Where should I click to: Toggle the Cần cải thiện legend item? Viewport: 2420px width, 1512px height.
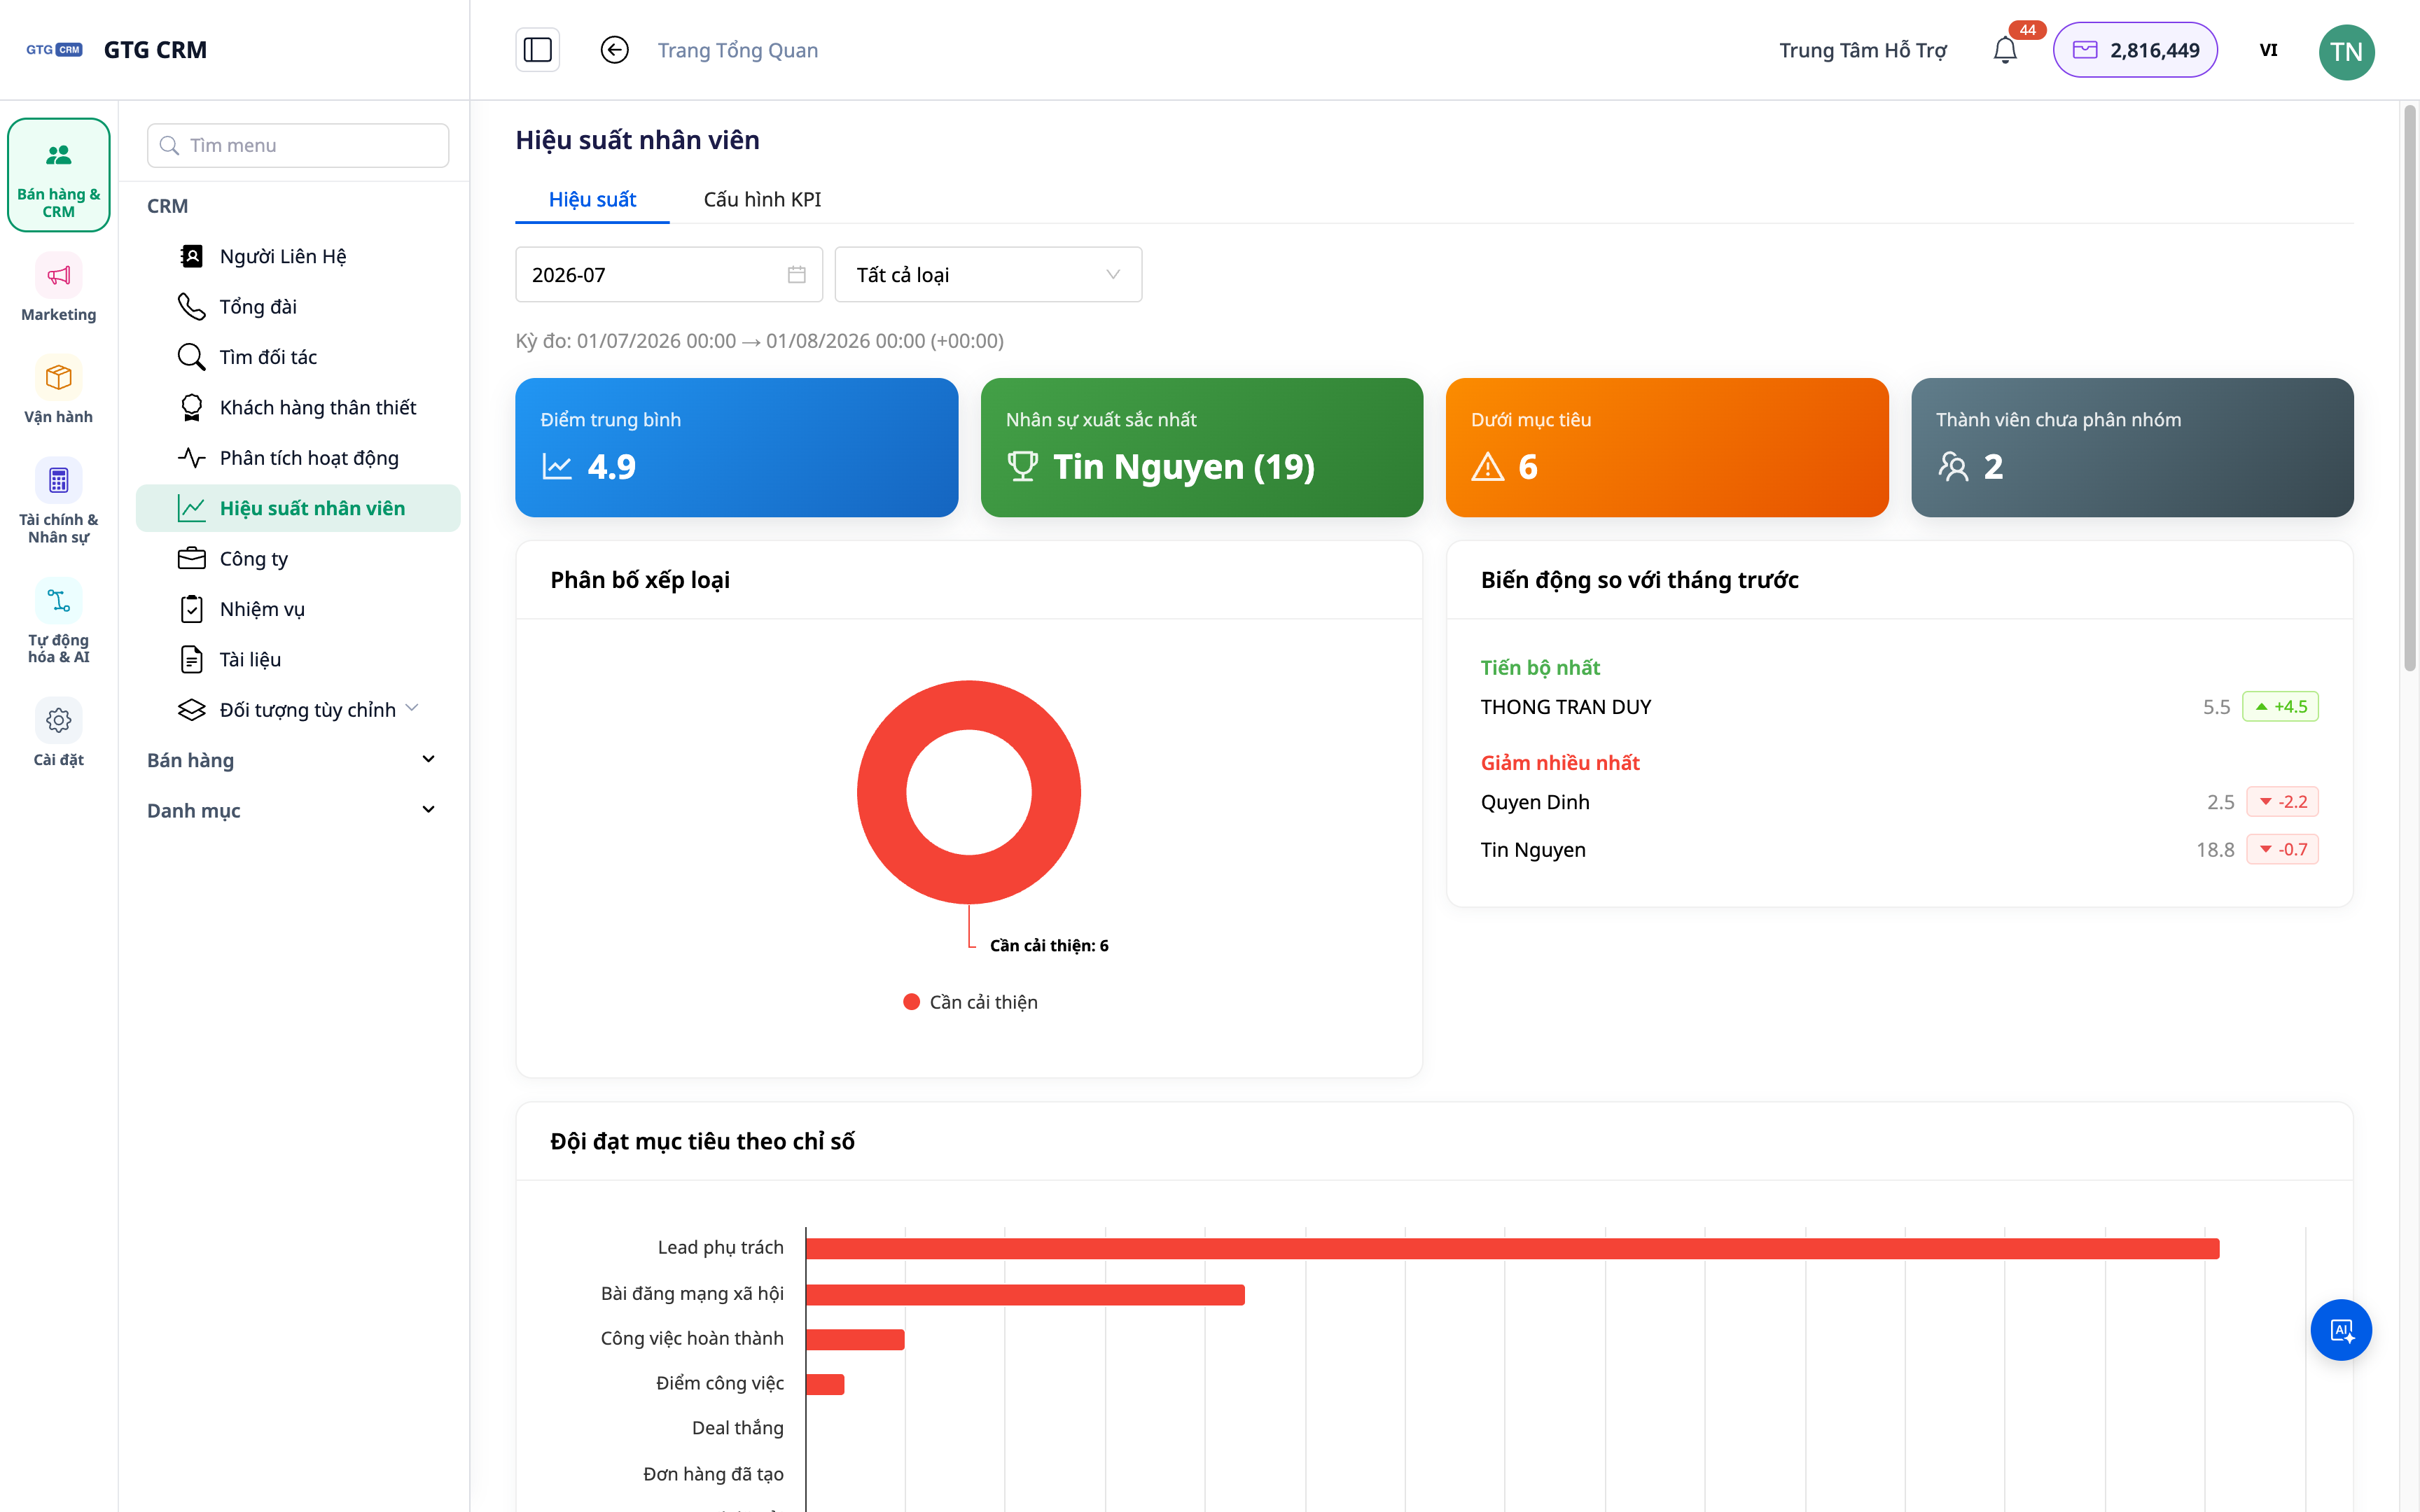(x=970, y=1002)
